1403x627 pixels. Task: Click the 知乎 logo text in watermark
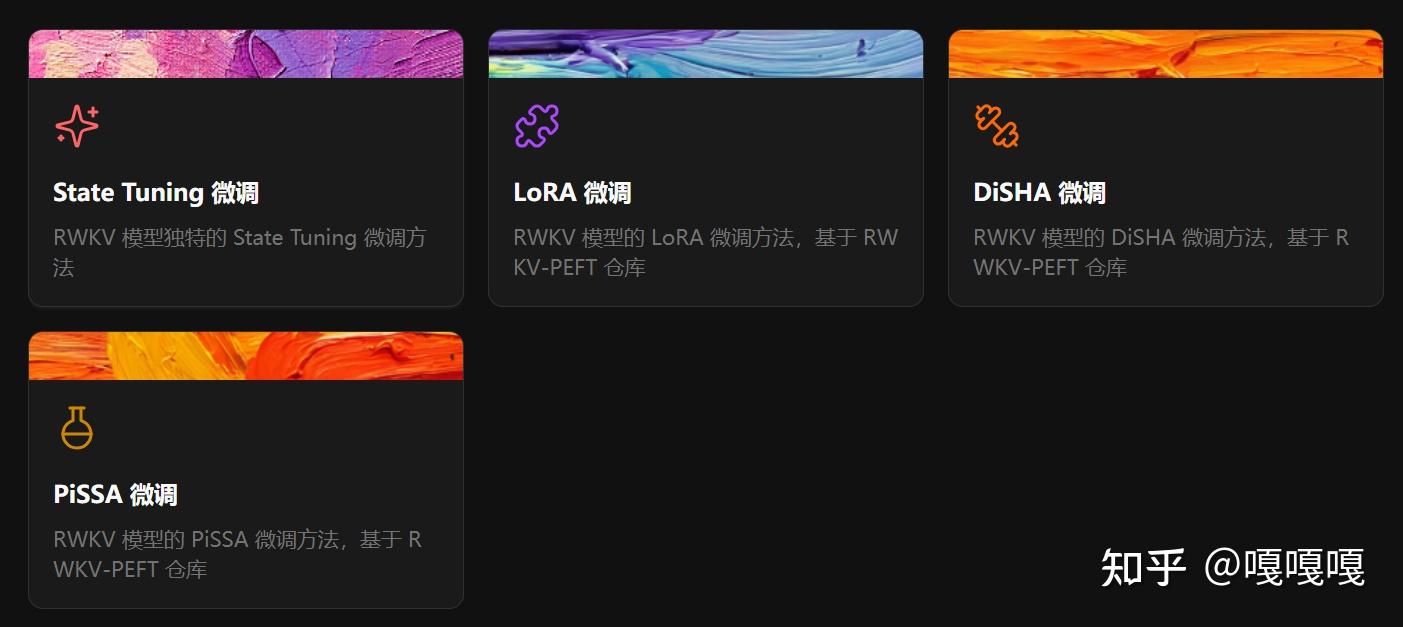pyautogui.click(x=1144, y=567)
